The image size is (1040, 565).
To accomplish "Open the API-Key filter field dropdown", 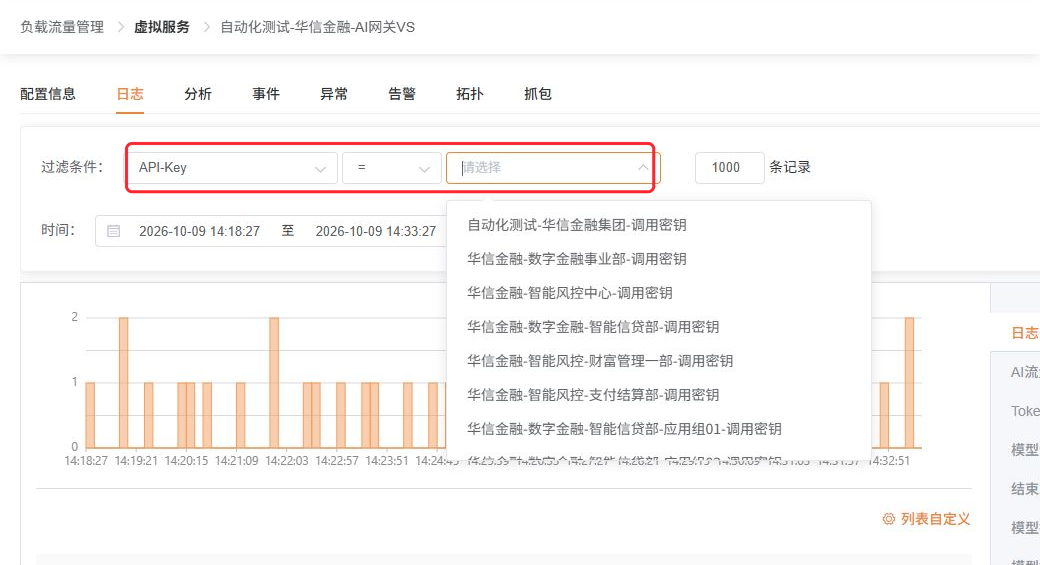I will pos(233,168).
